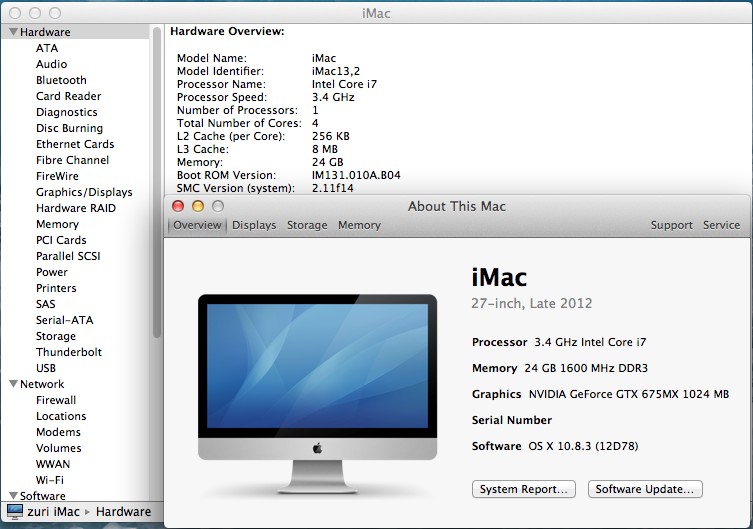Switch to the Overview tab
Viewport: 753px width, 529px height.
point(197,225)
